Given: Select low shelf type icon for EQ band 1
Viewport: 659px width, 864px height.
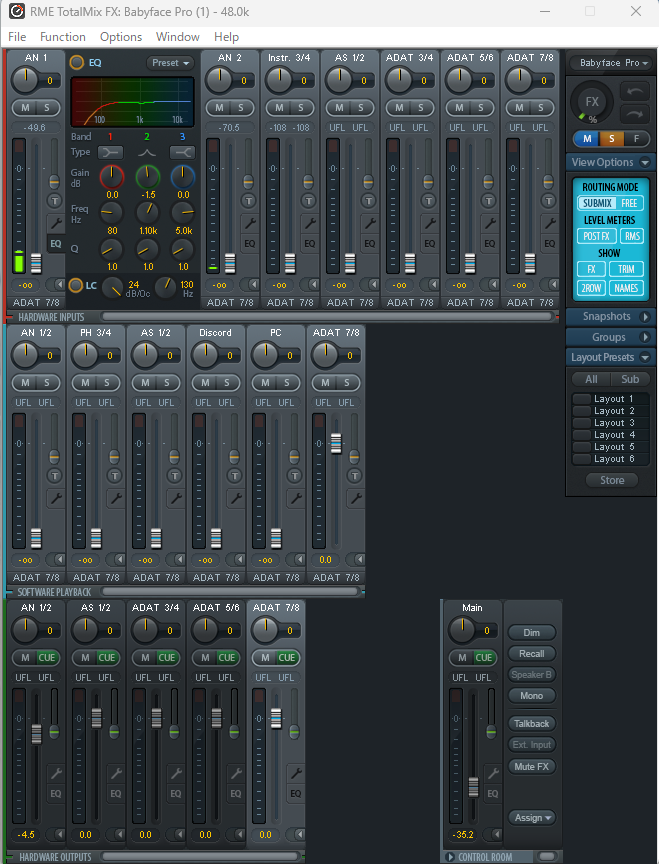Looking at the screenshot, I should click(x=110, y=152).
